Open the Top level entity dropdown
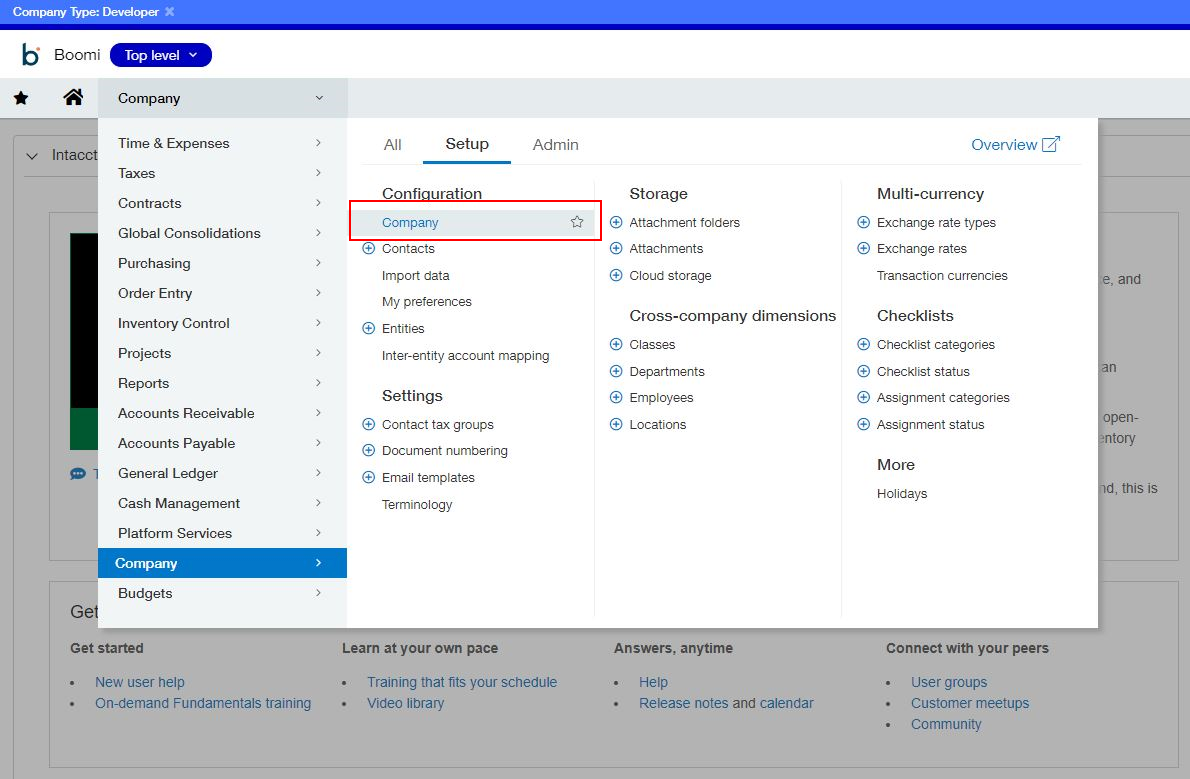This screenshot has height=779, width=1190. click(161, 56)
